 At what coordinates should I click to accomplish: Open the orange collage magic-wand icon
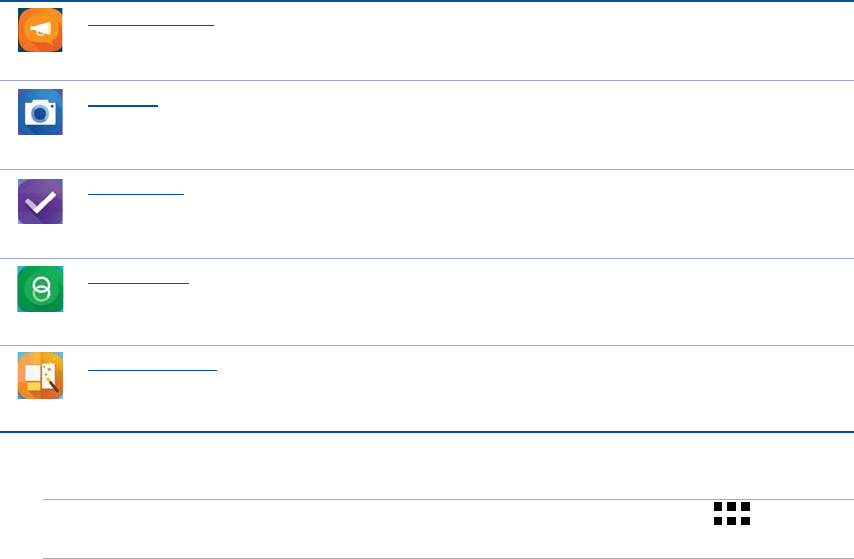point(40,375)
